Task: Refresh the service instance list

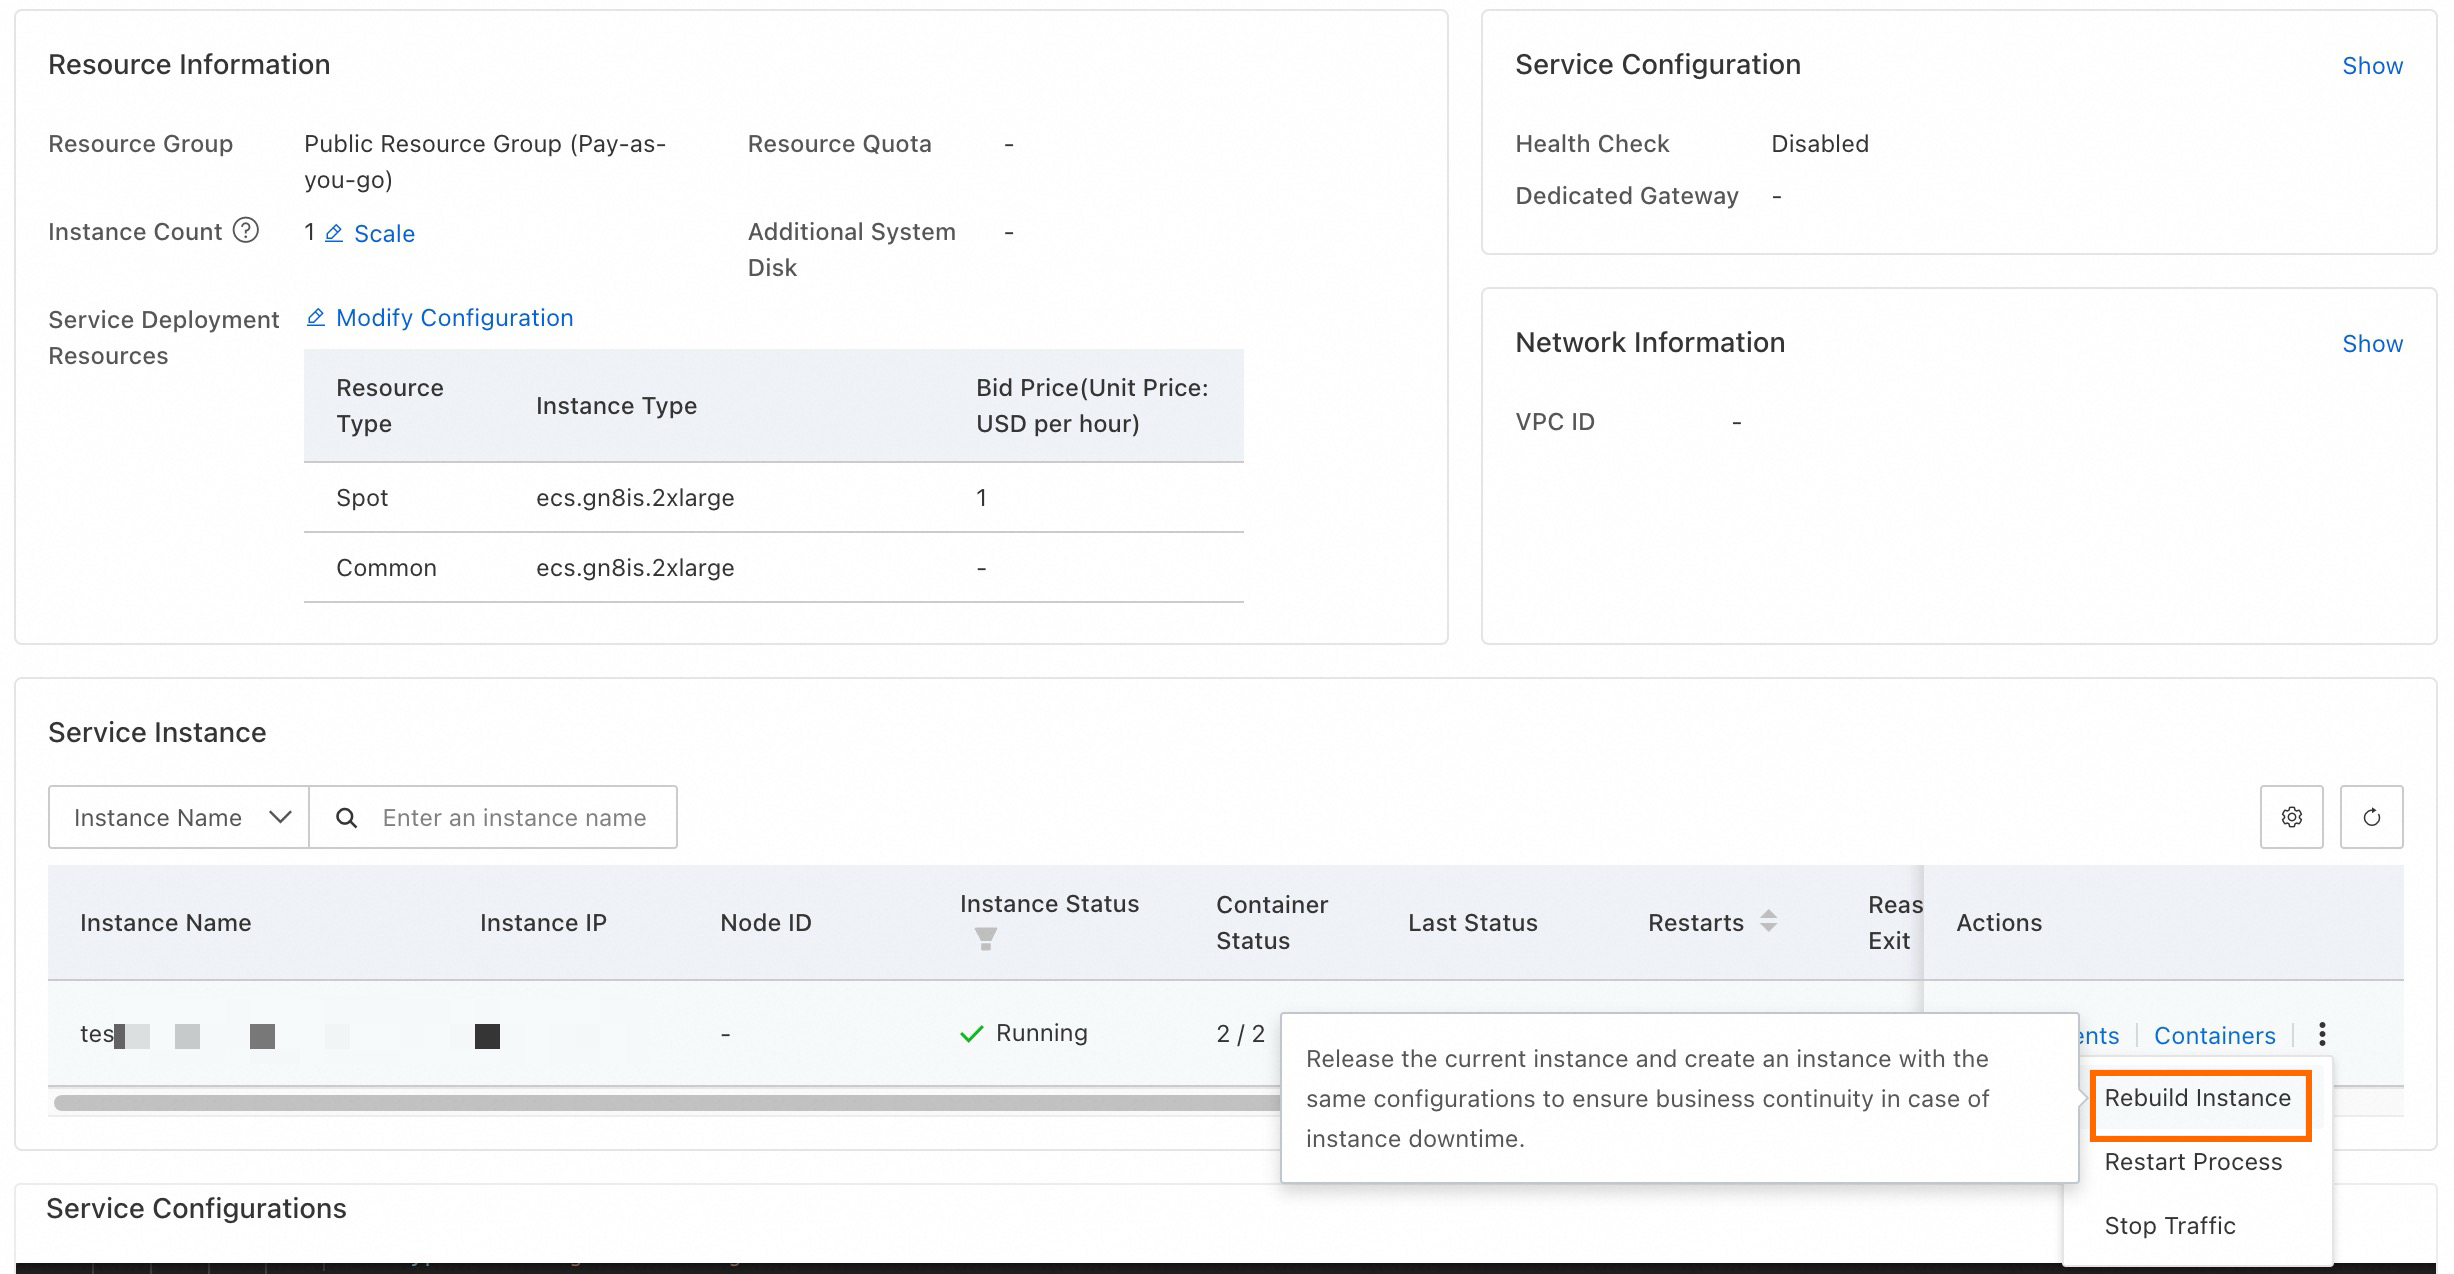Action: tap(2371, 817)
